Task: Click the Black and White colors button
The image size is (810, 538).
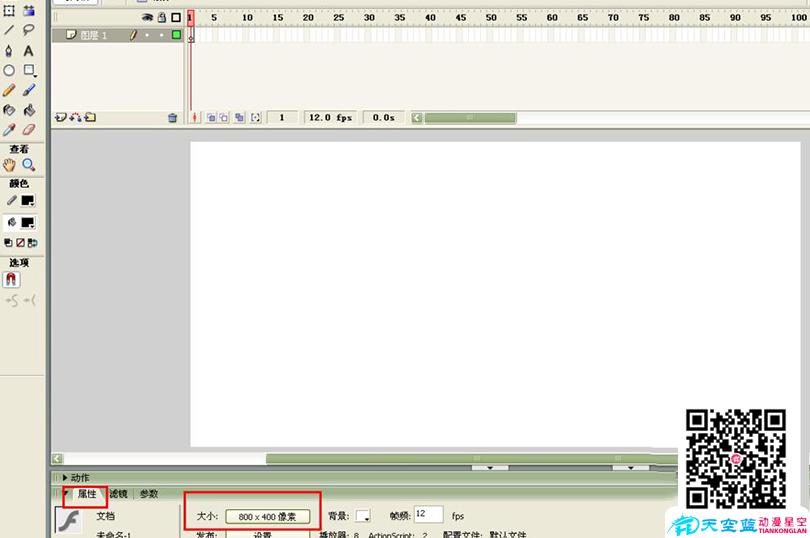Action: (8, 242)
